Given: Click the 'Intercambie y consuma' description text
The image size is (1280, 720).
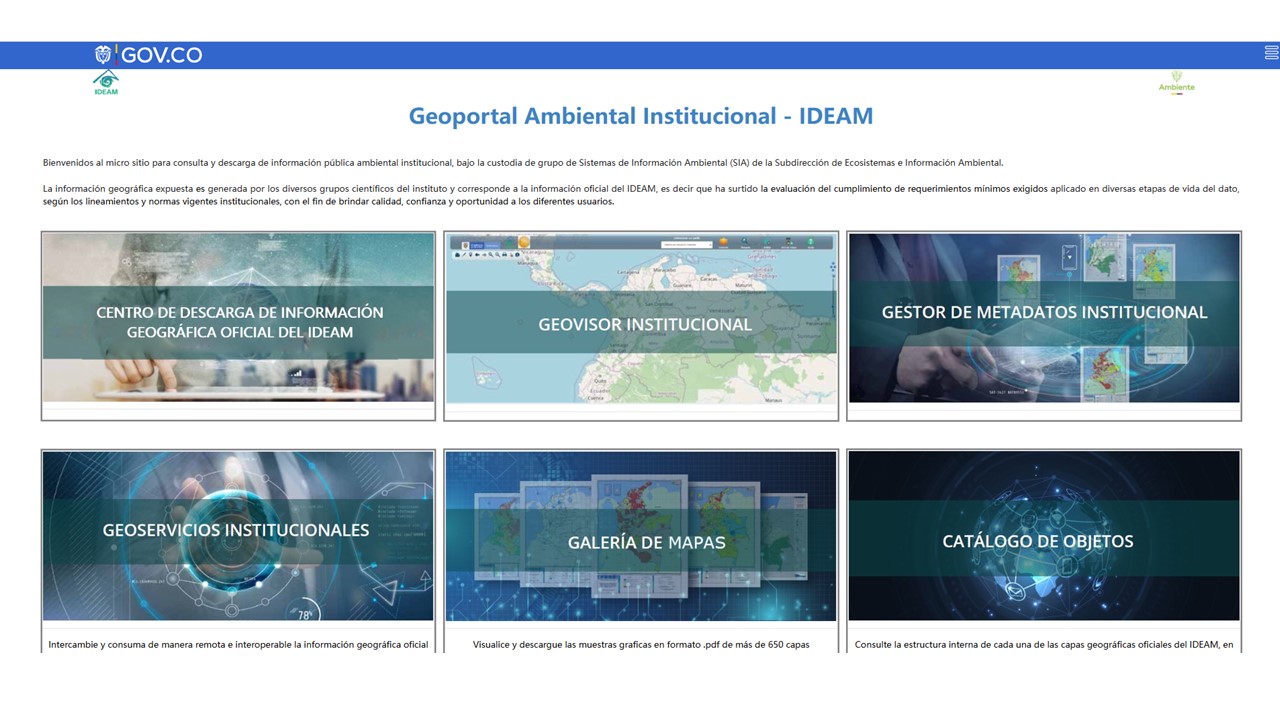Looking at the screenshot, I should pos(238,645).
